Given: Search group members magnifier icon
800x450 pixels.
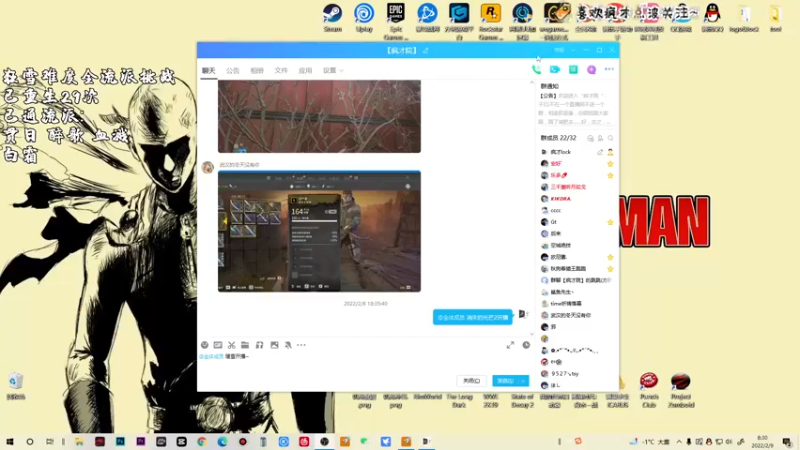Looking at the screenshot, I should point(610,138).
